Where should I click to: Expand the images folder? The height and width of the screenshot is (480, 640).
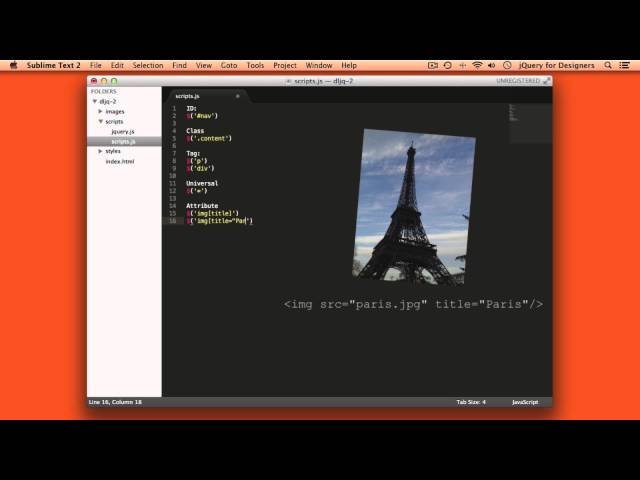click(100, 111)
